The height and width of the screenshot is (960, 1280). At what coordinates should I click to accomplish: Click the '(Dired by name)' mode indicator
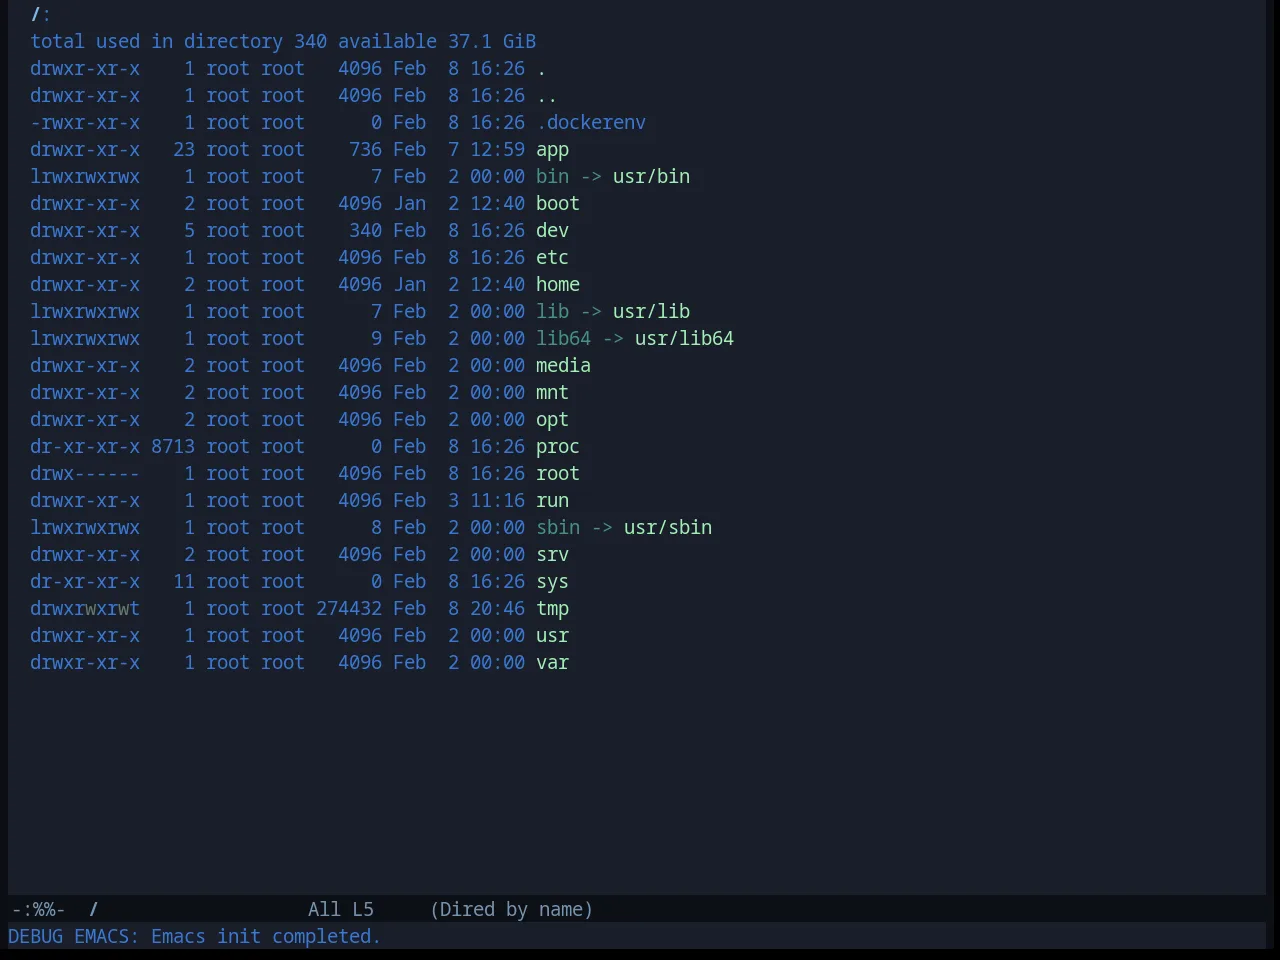(x=511, y=910)
